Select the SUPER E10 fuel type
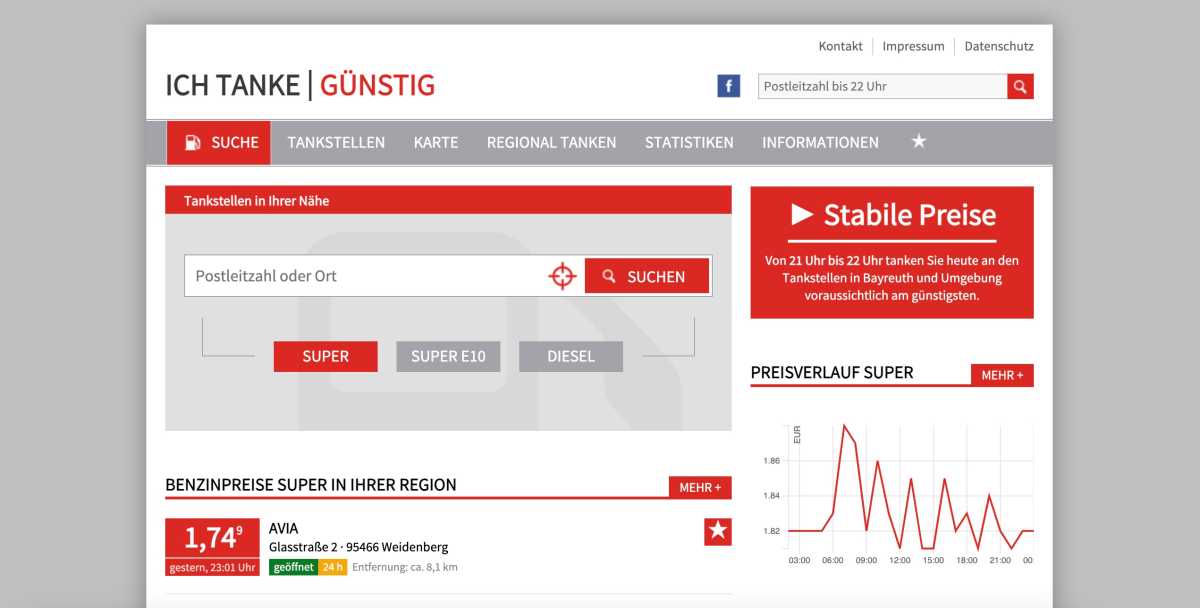 448,356
